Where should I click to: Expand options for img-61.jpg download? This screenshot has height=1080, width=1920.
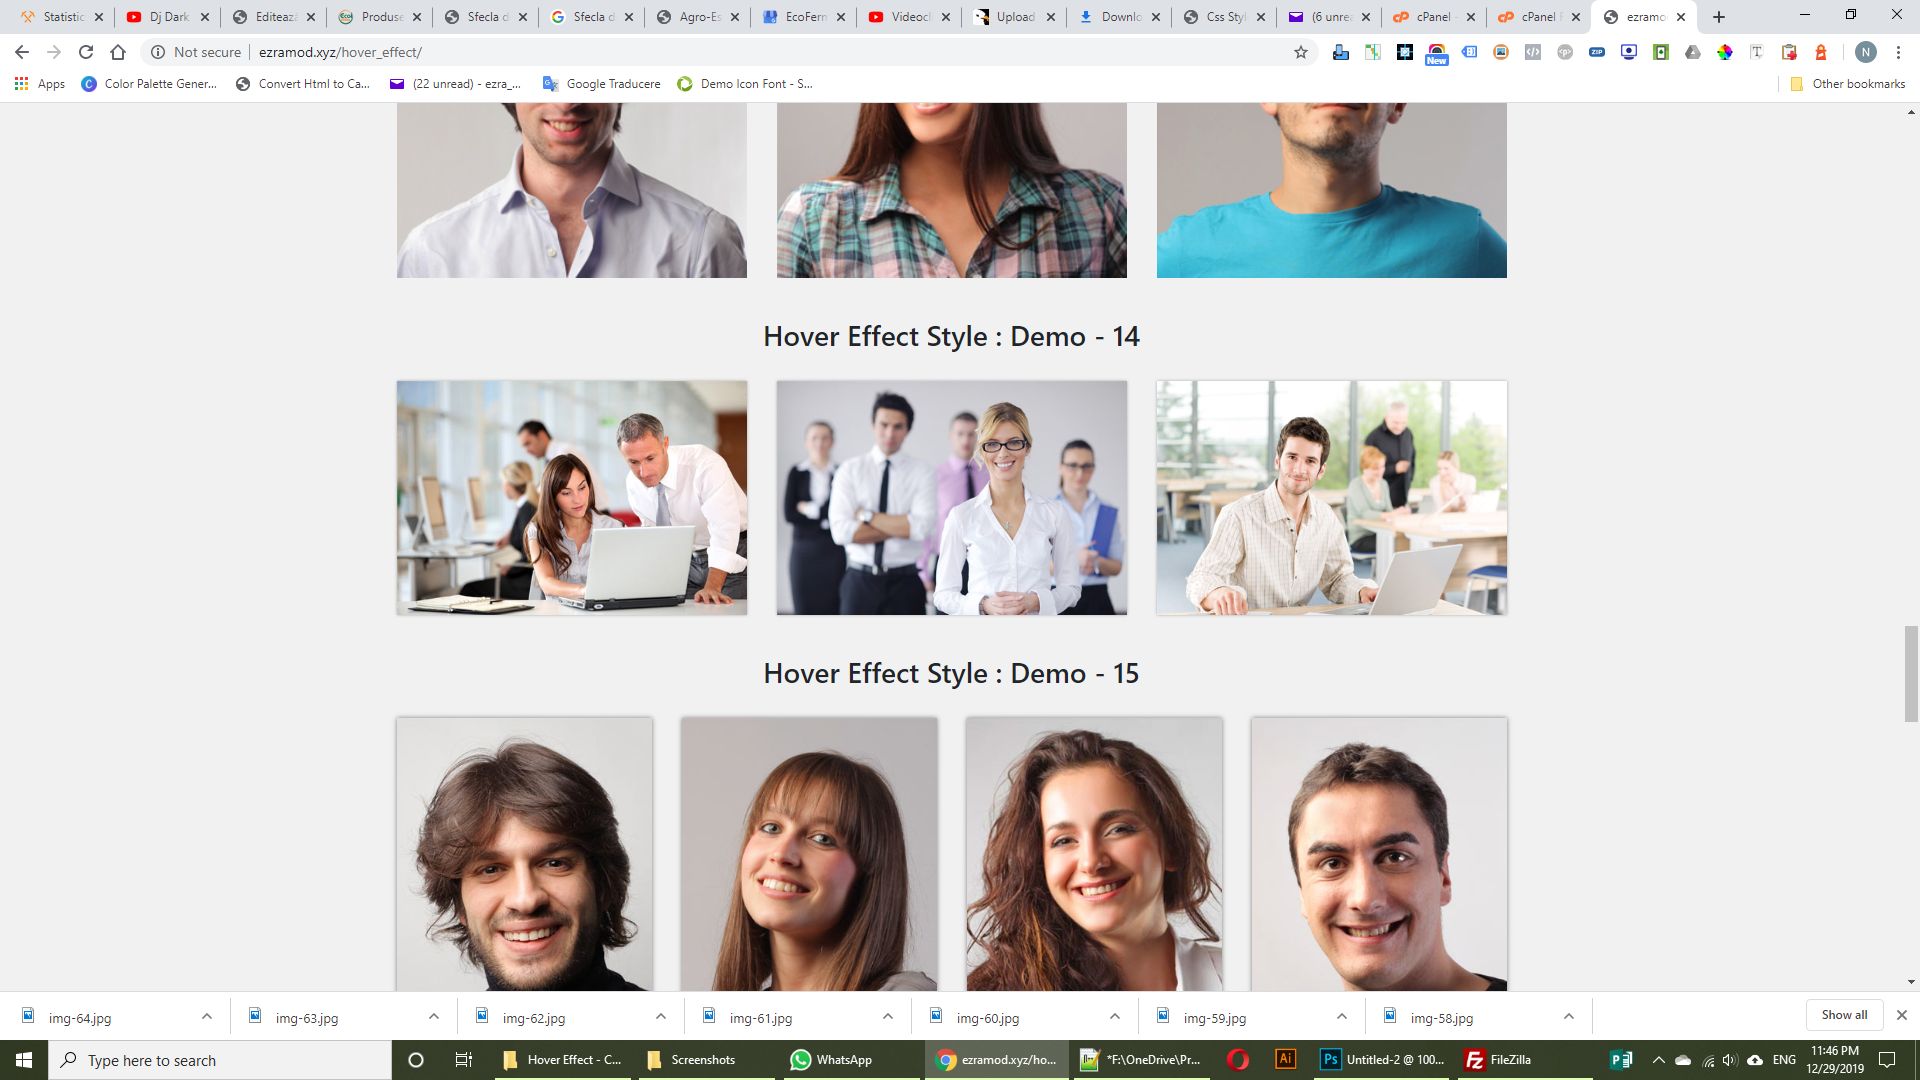pos(887,1016)
